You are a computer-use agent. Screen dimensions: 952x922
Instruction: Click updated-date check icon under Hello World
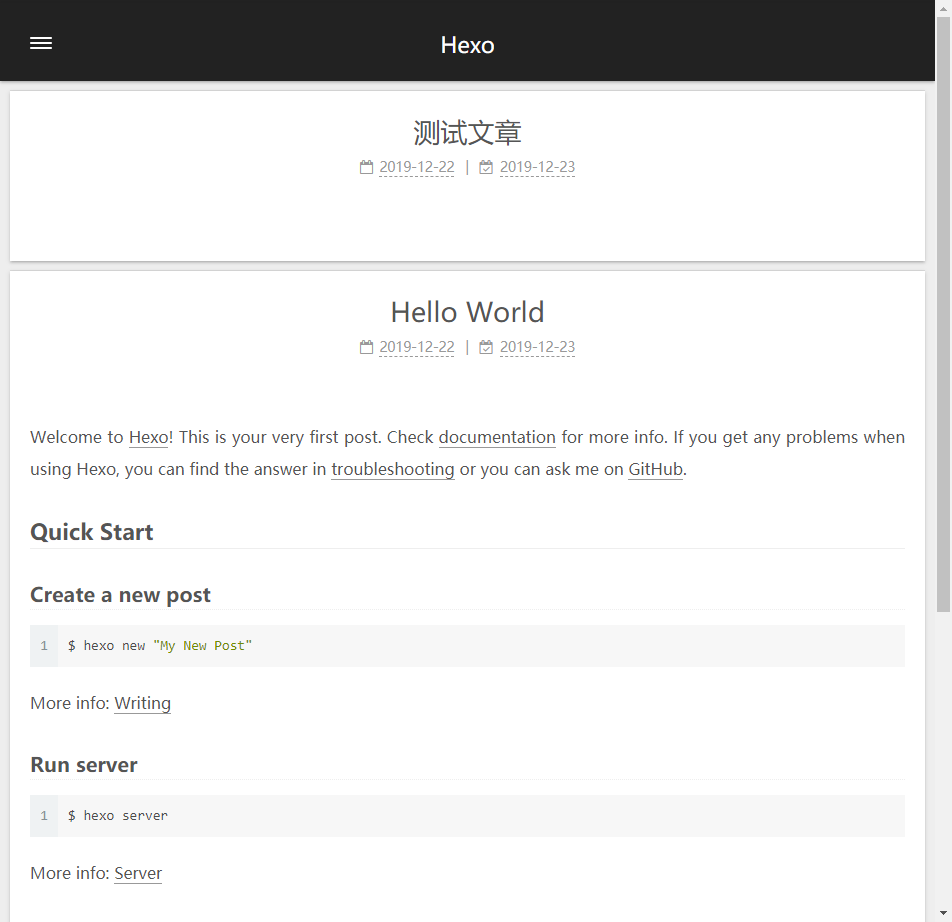coord(486,348)
